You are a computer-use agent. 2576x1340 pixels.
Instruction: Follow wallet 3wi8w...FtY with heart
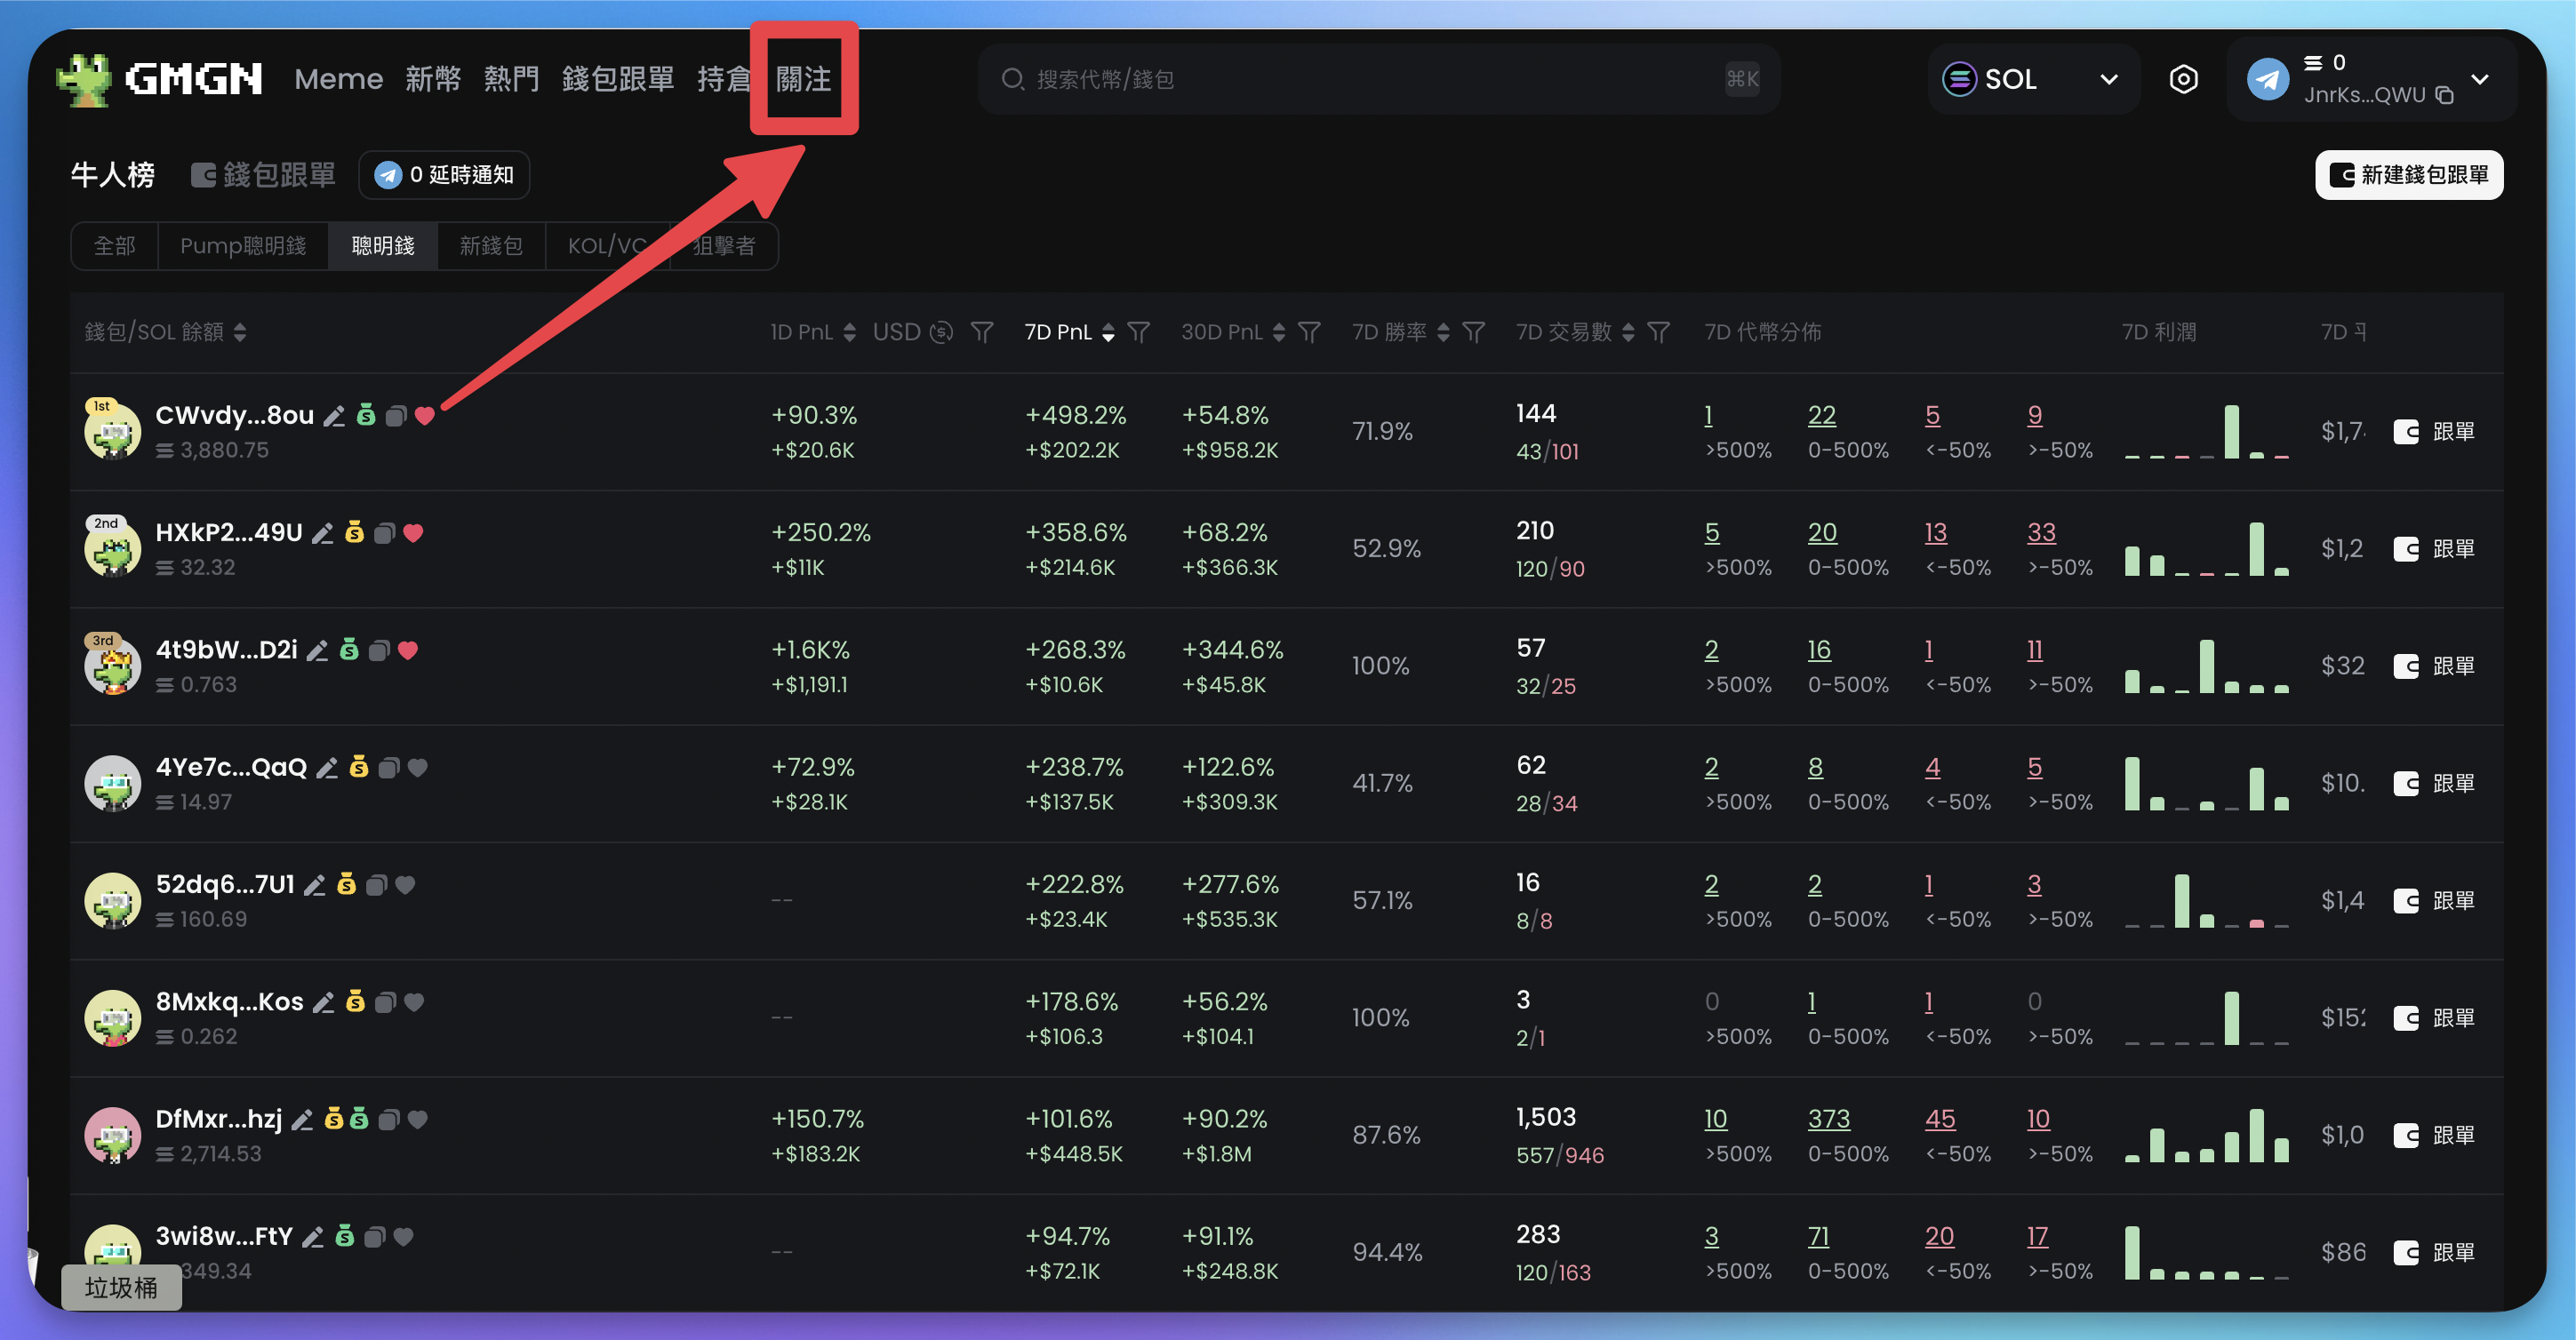click(x=403, y=1237)
